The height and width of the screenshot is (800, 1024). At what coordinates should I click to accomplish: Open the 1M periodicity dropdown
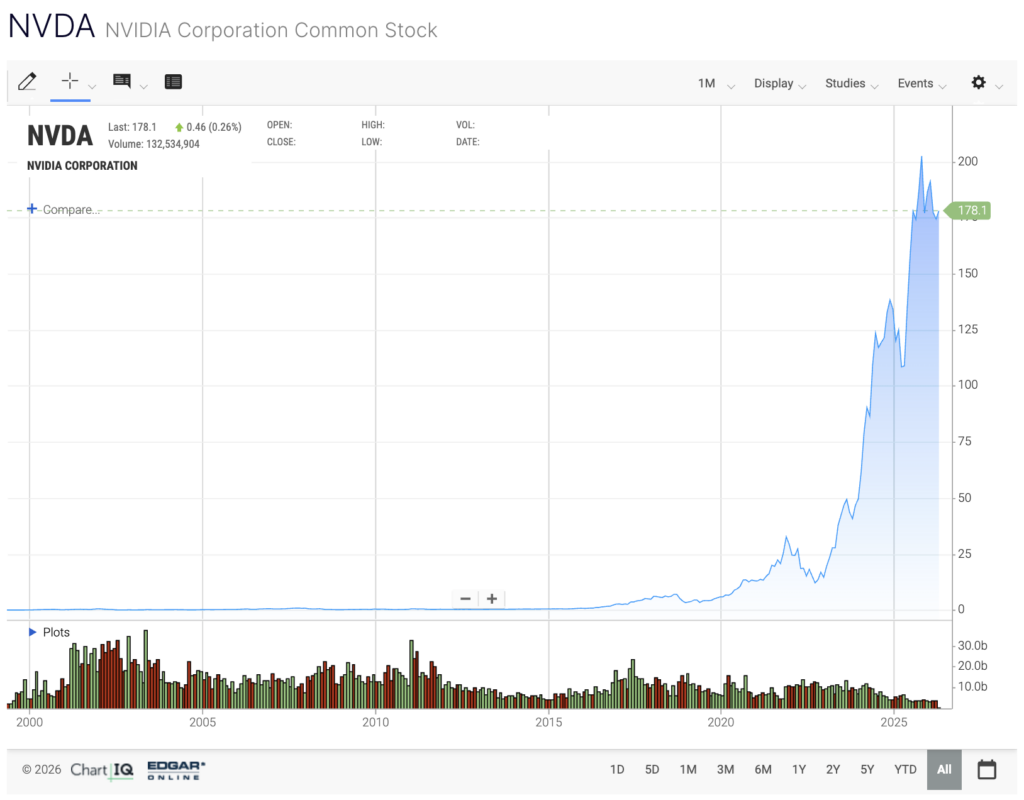click(x=715, y=84)
